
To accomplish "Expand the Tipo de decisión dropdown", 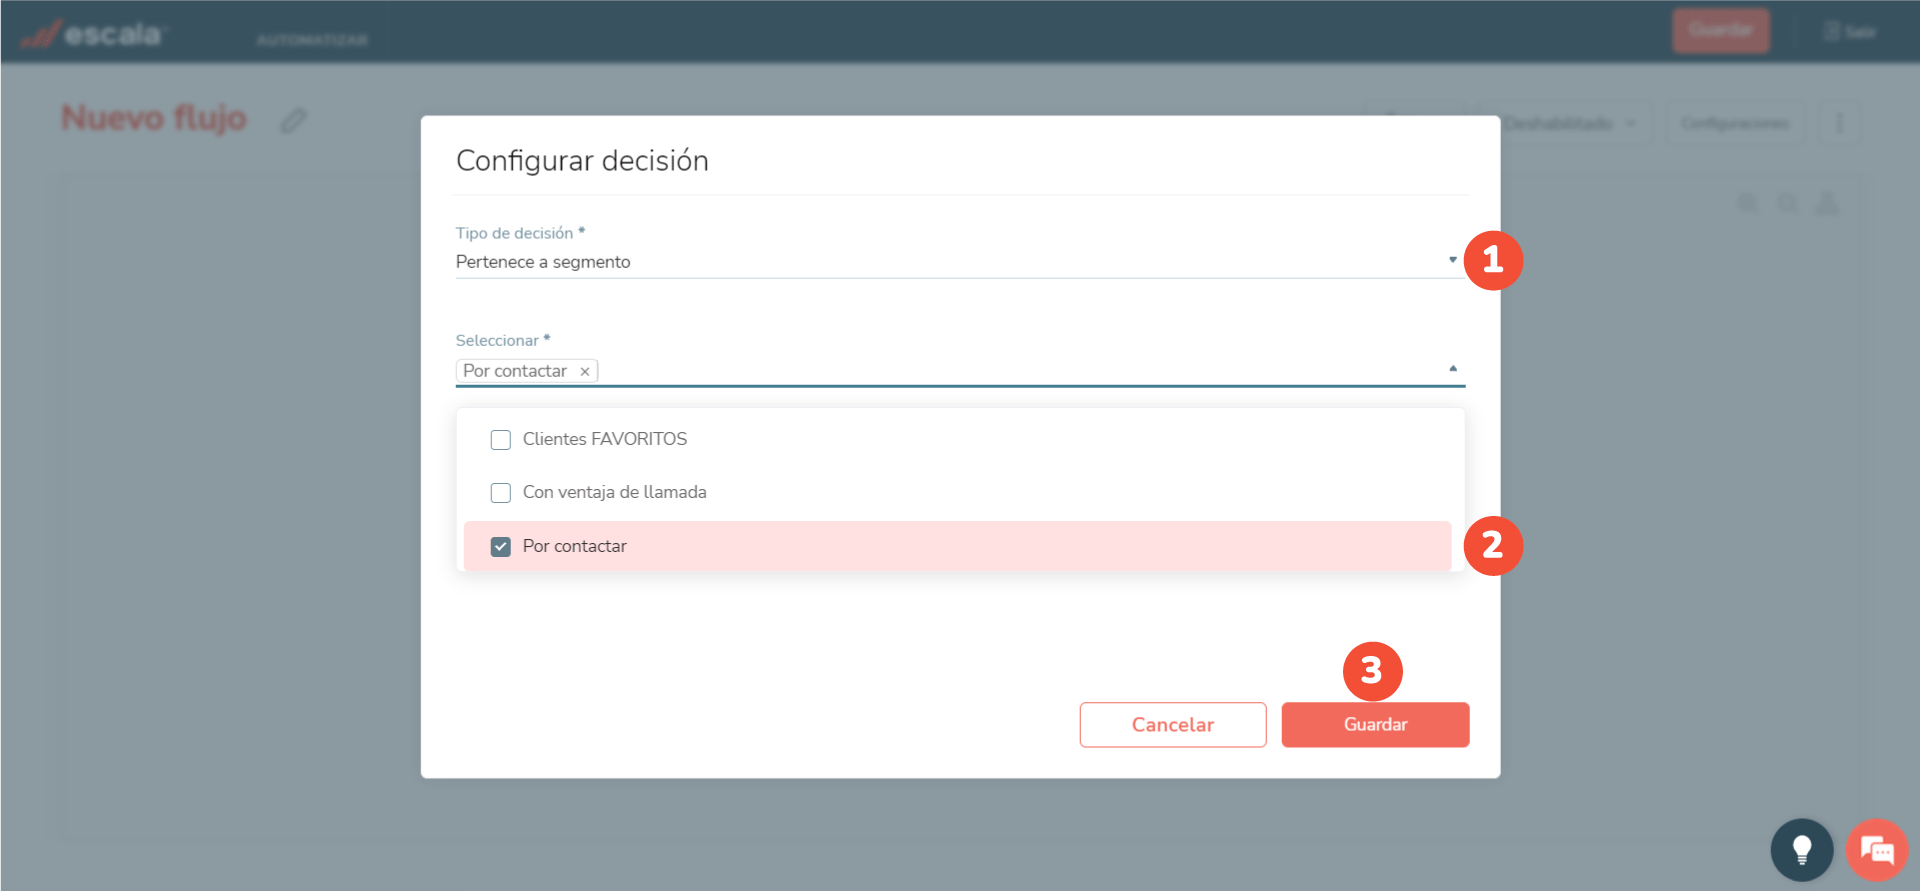I will click(x=1452, y=261).
